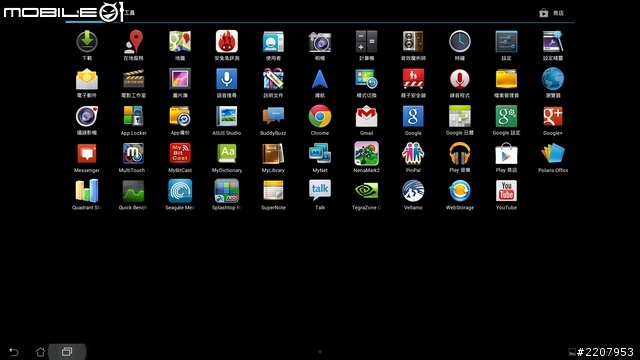Image resolution: width=640 pixels, height=360 pixels.
Task: Open Audio Wizard (音效魔術師) app
Action: click(413, 42)
